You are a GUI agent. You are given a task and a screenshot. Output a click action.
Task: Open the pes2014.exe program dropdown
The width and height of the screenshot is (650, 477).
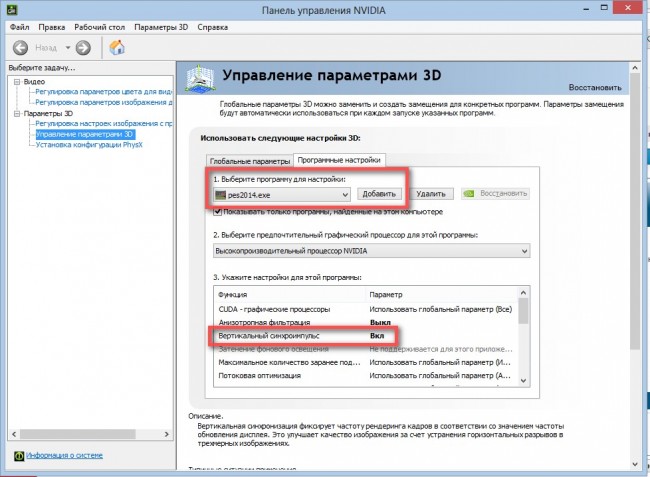point(345,194)
